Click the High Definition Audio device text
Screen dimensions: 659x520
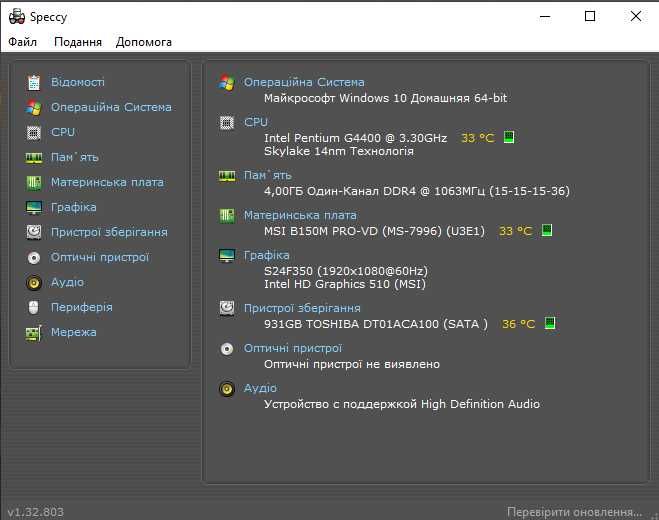click(402, 404)
